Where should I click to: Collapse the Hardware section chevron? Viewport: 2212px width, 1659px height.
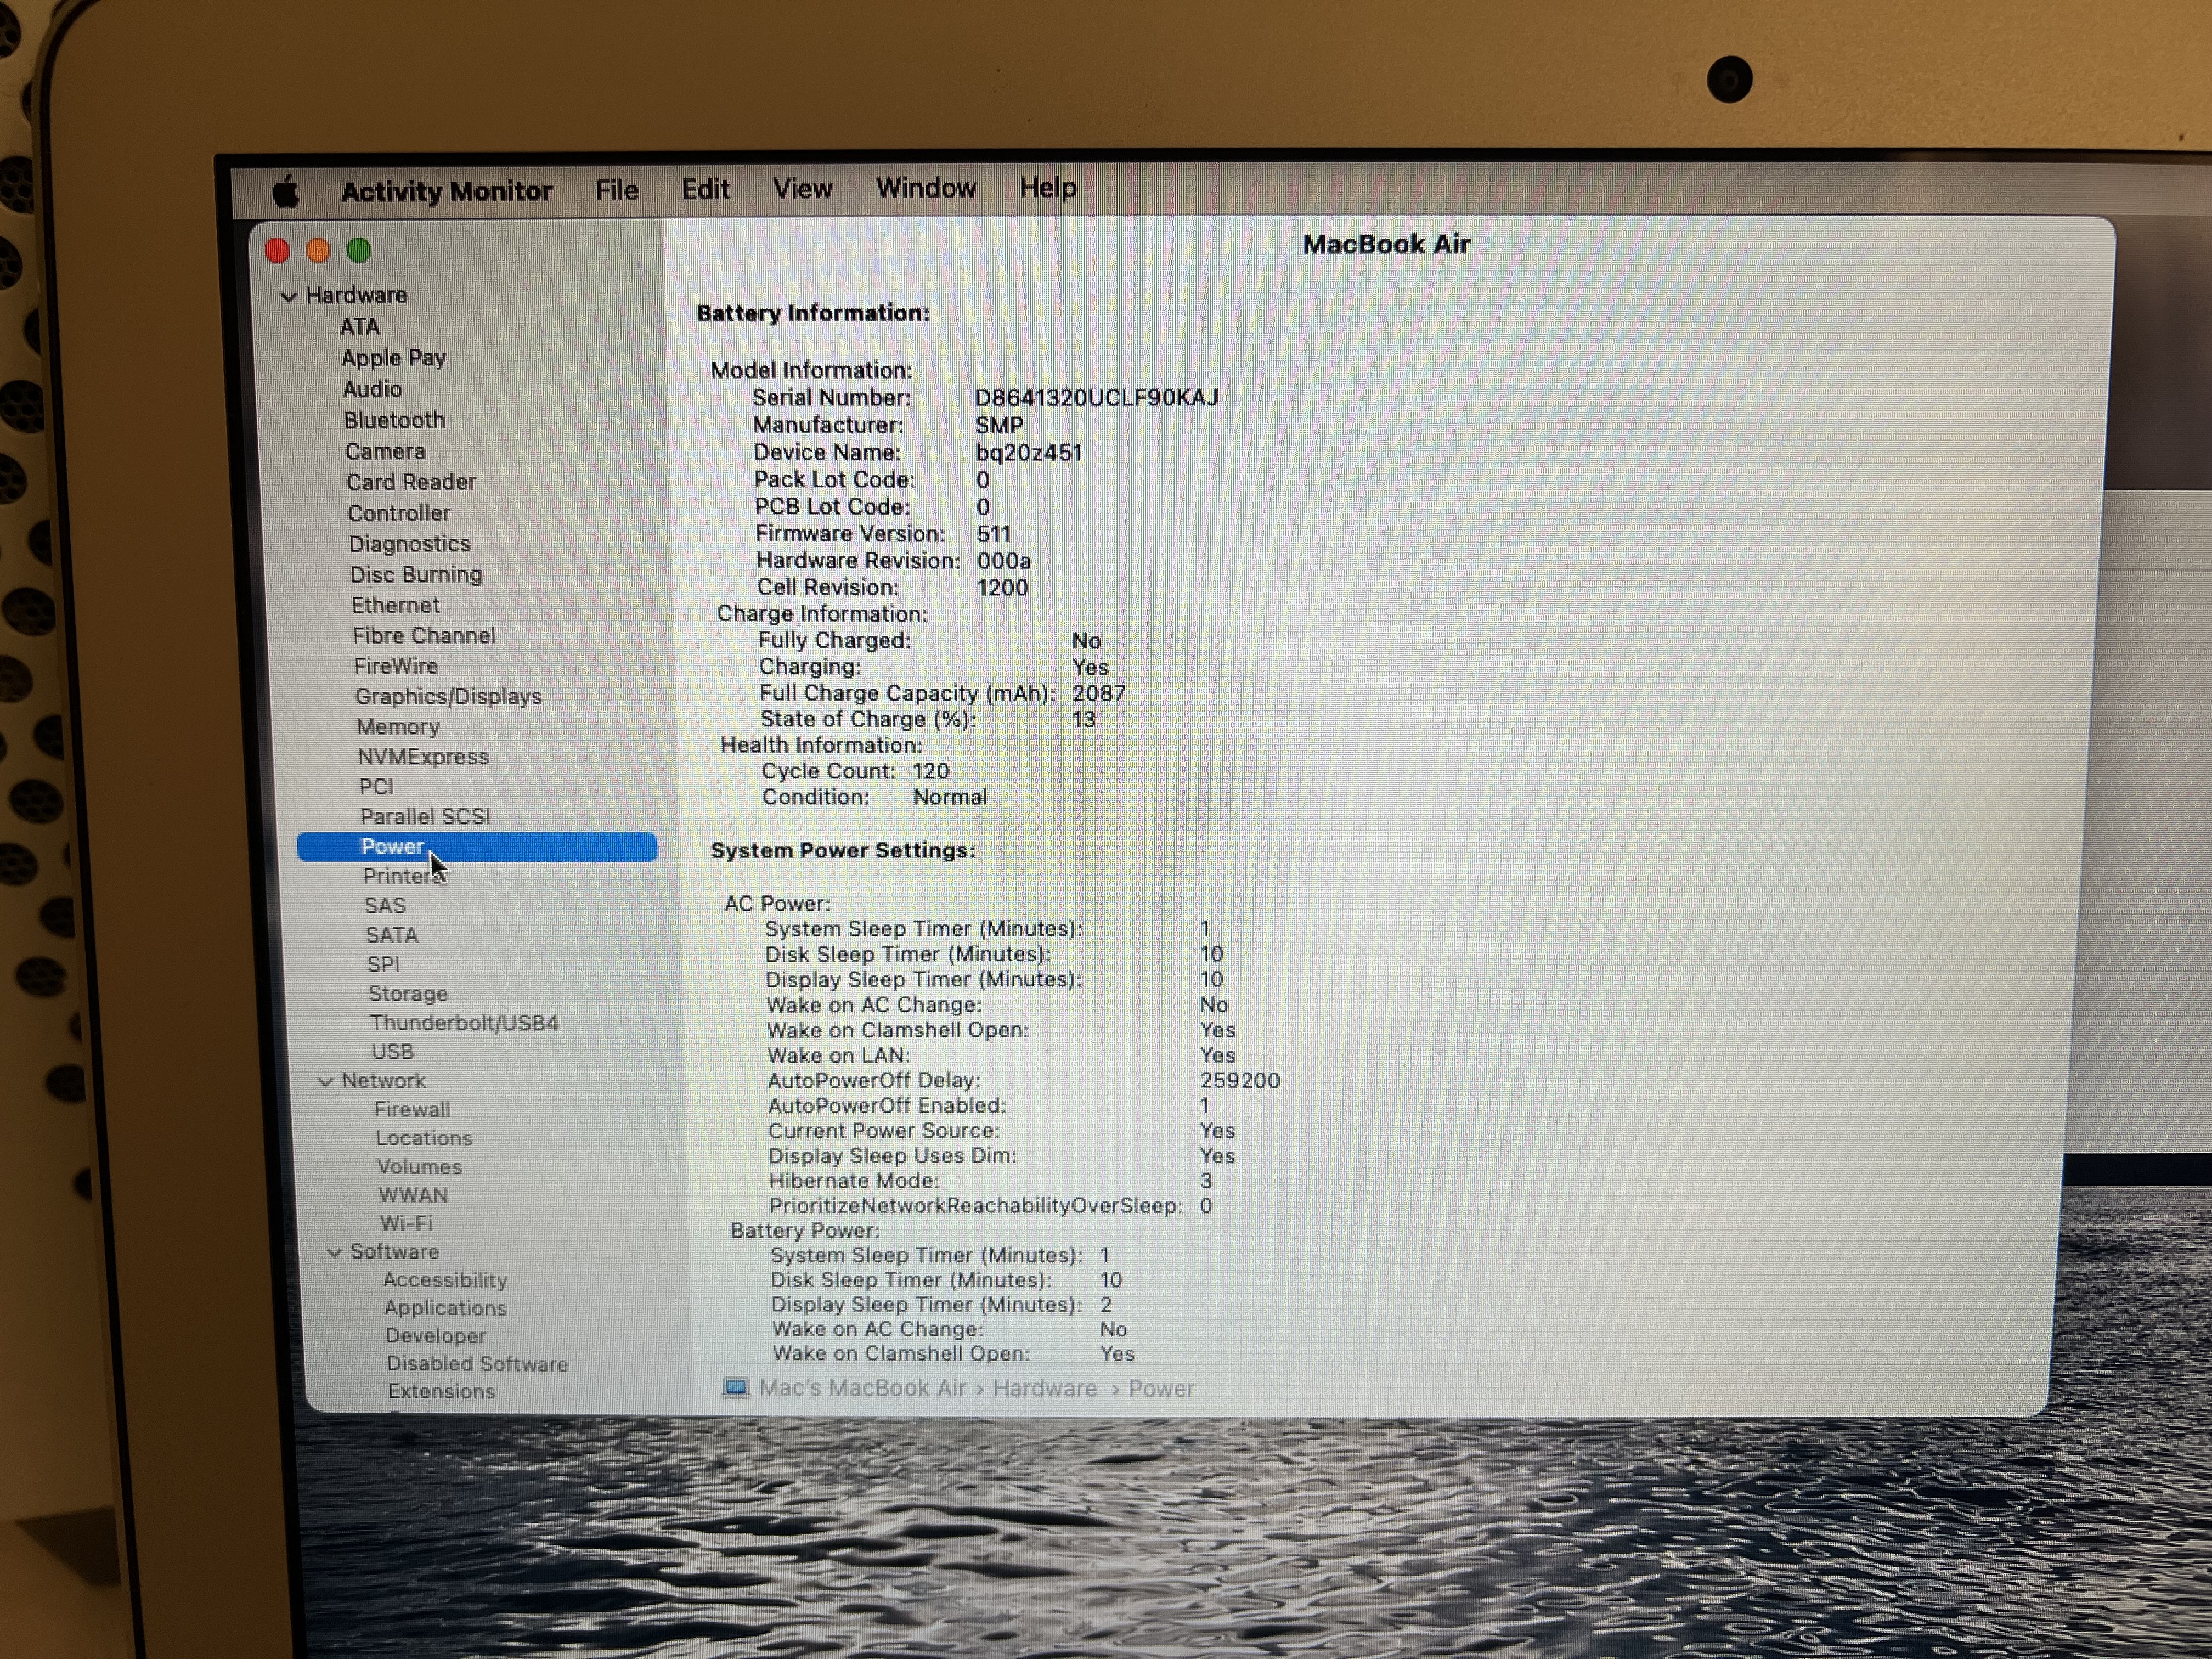pyautogui.click(x=288, y=296)
